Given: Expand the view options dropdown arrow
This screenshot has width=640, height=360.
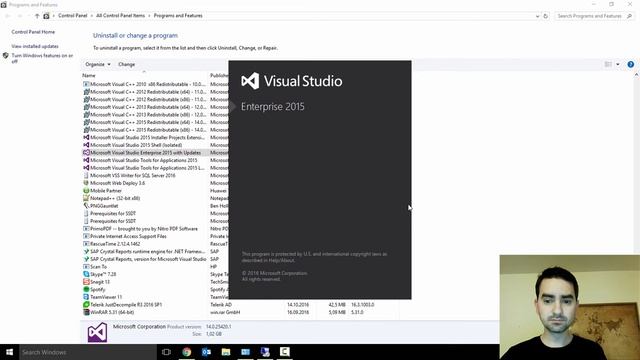Looking at the screenshot, I should [618, 64].
